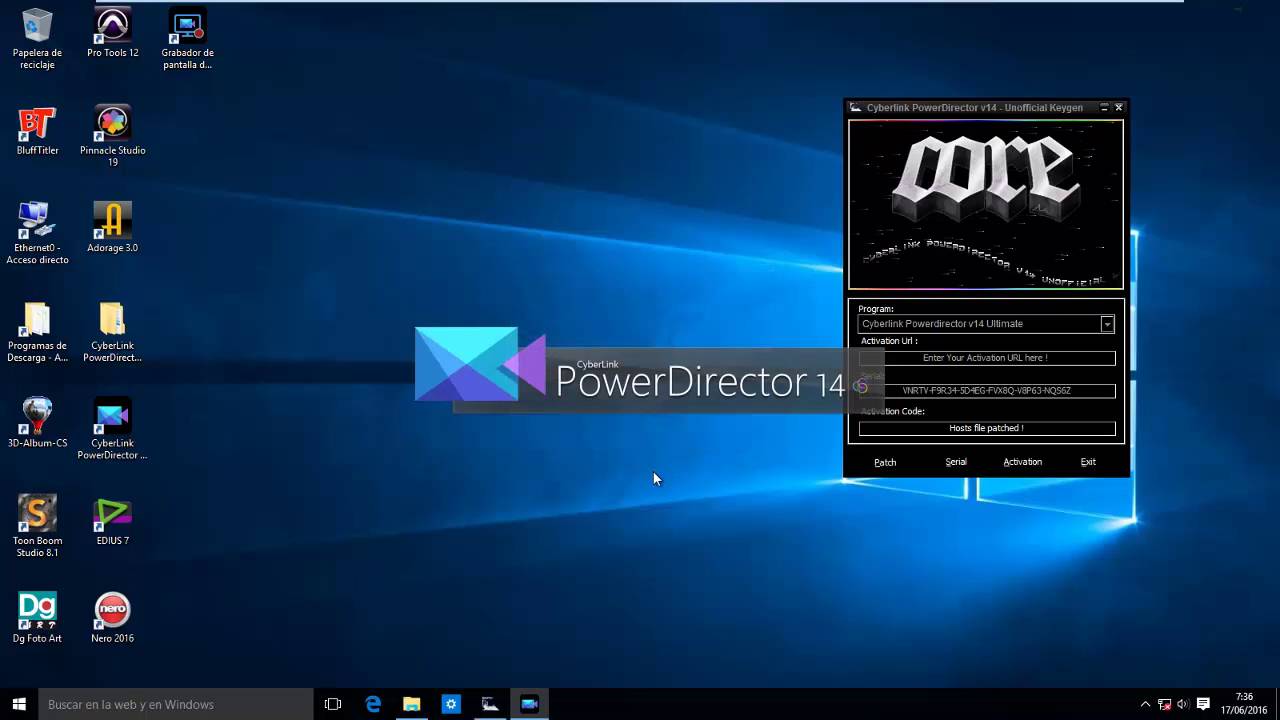Open the volume control tray icon
This screenshot has width=1280, height=720.
(x=1183, y=704)
